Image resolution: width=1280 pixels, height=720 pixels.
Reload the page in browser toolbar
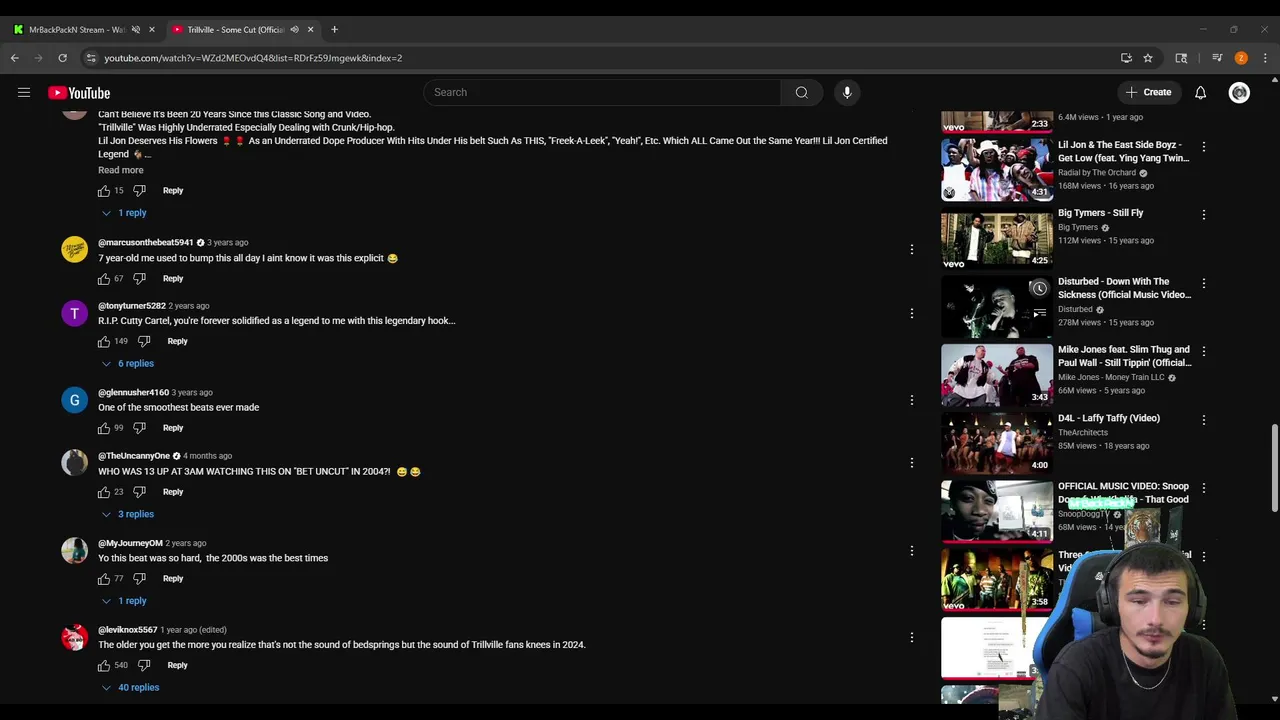(62, 58)
